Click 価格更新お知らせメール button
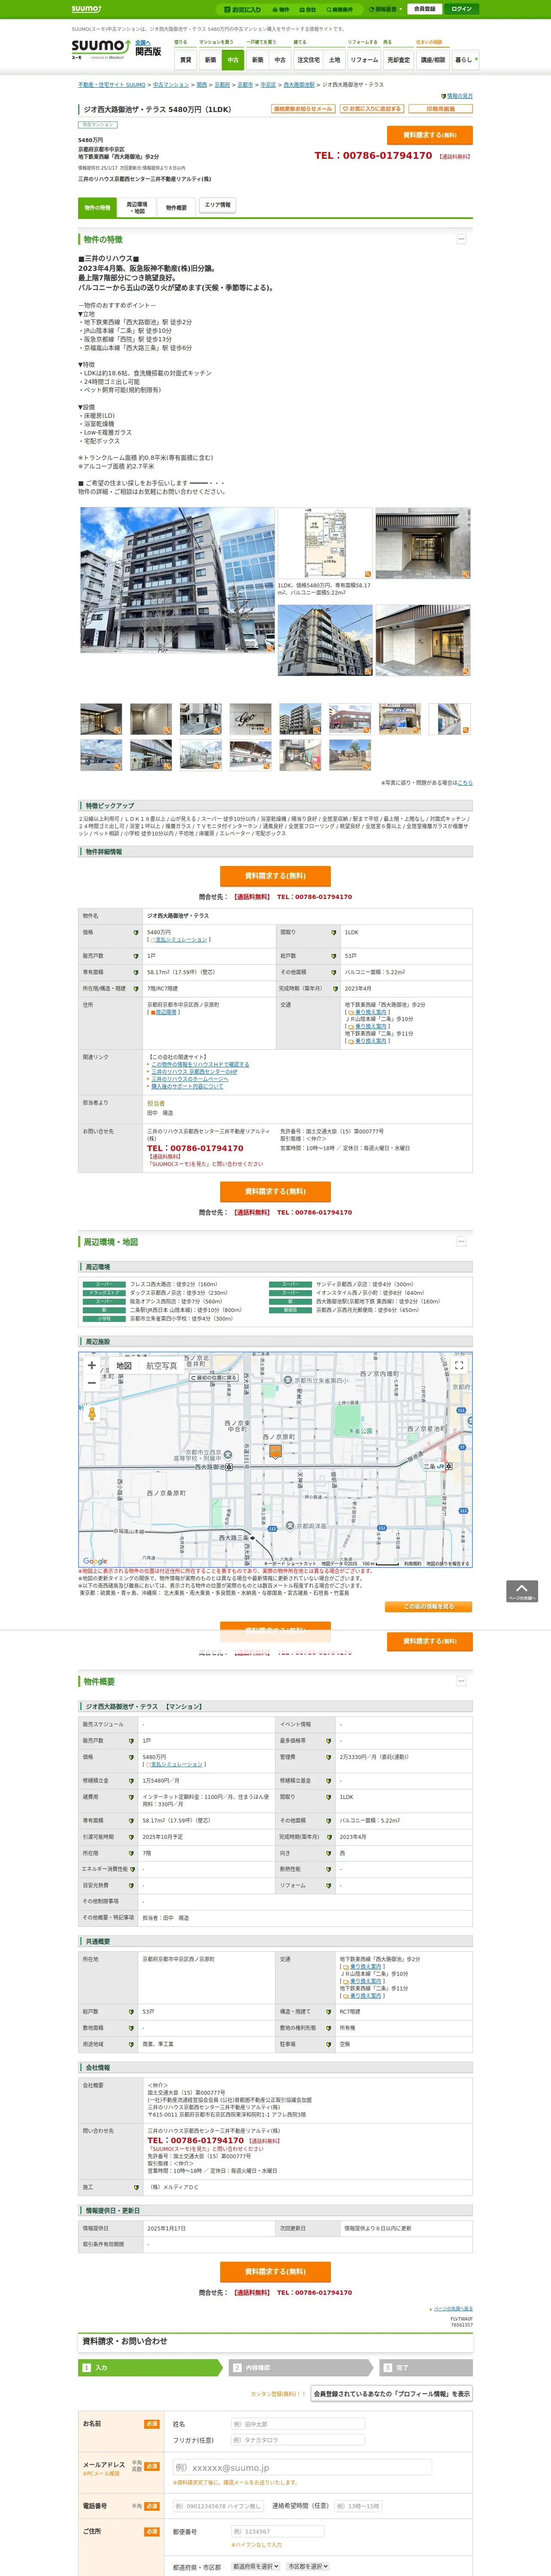 303,109
